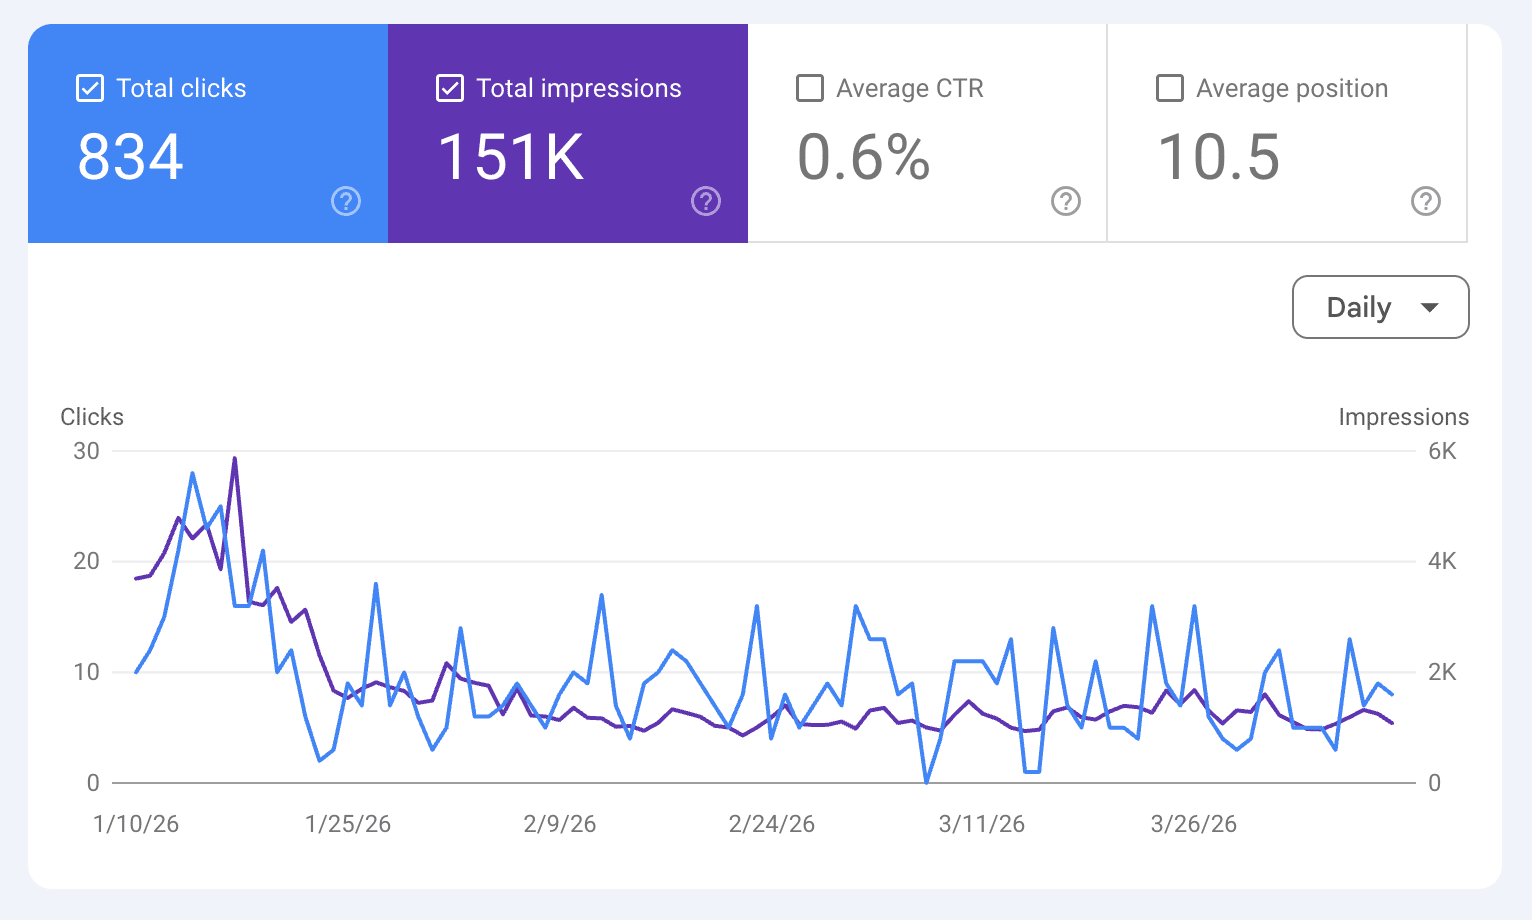1532x920 pixels.
Task: Disable the Total impressions checkbox
Action: tap(450, 88)
